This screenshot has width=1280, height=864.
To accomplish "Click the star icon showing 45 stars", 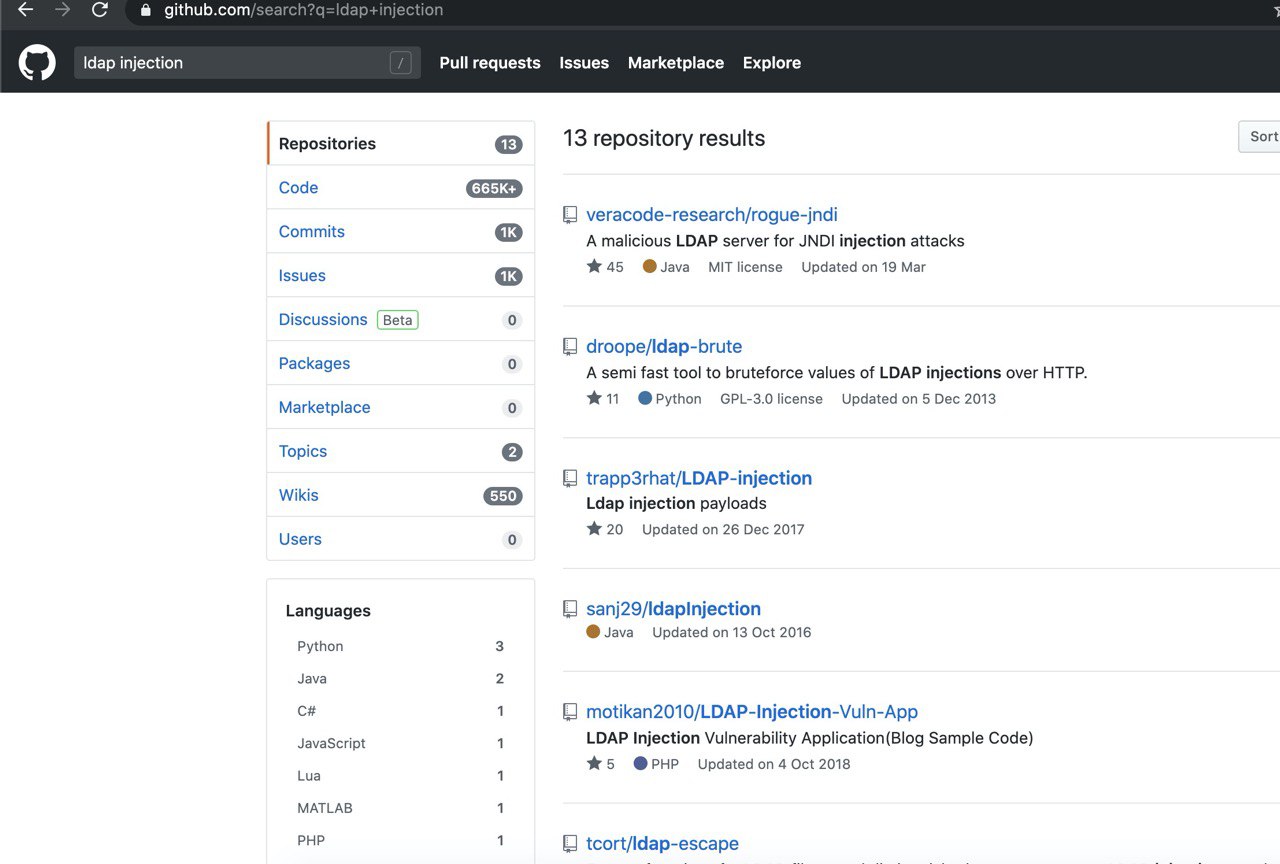I will (x=594, y=266).
